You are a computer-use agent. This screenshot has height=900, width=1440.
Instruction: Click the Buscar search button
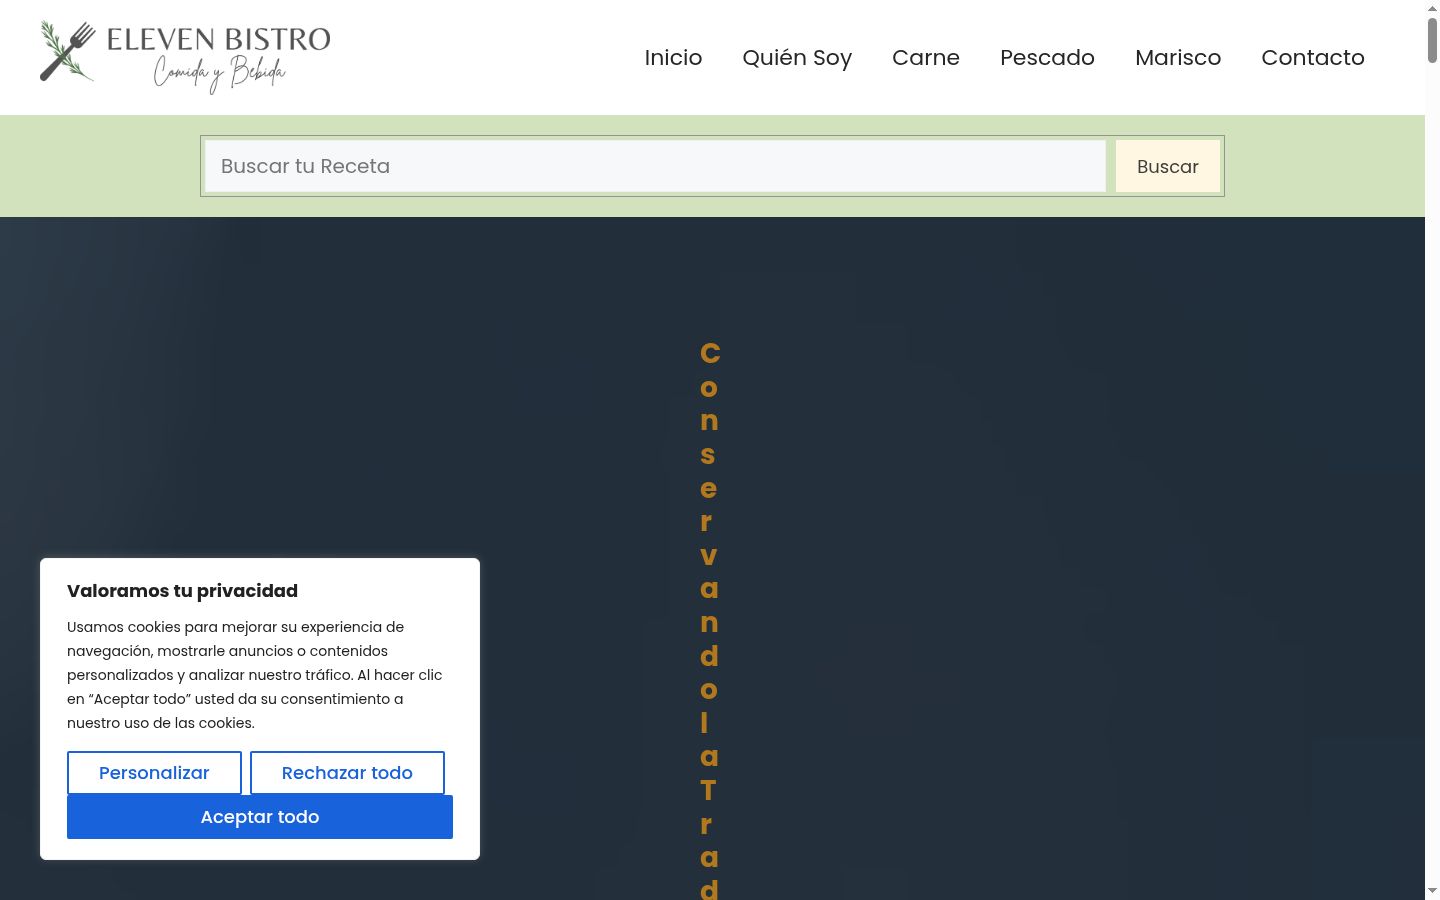pyautogui.click(x=1168, y=166)
